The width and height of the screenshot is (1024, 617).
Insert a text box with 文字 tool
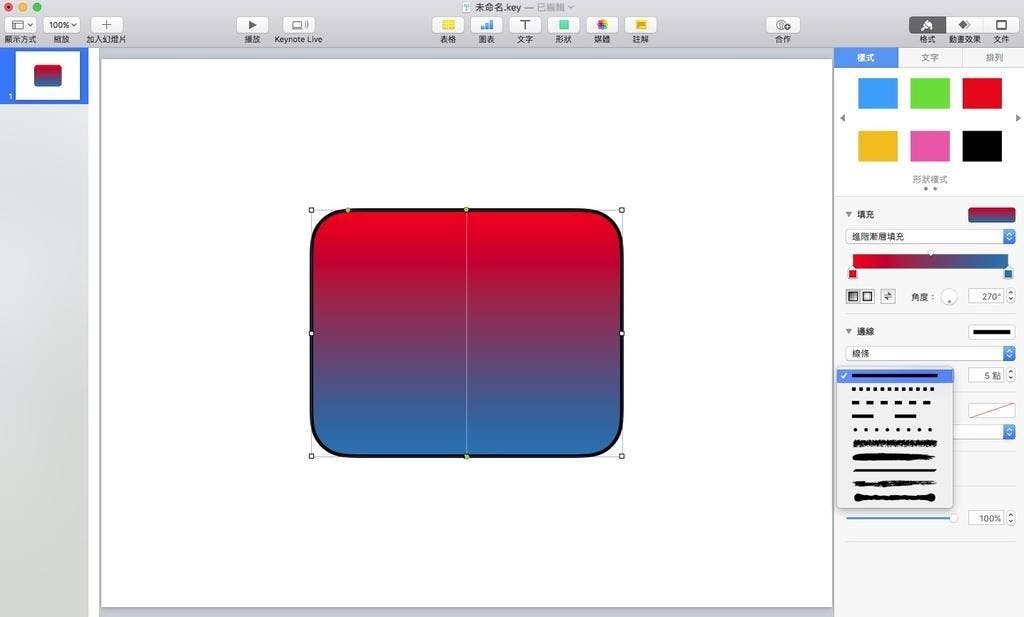click(x=524, y=25)
